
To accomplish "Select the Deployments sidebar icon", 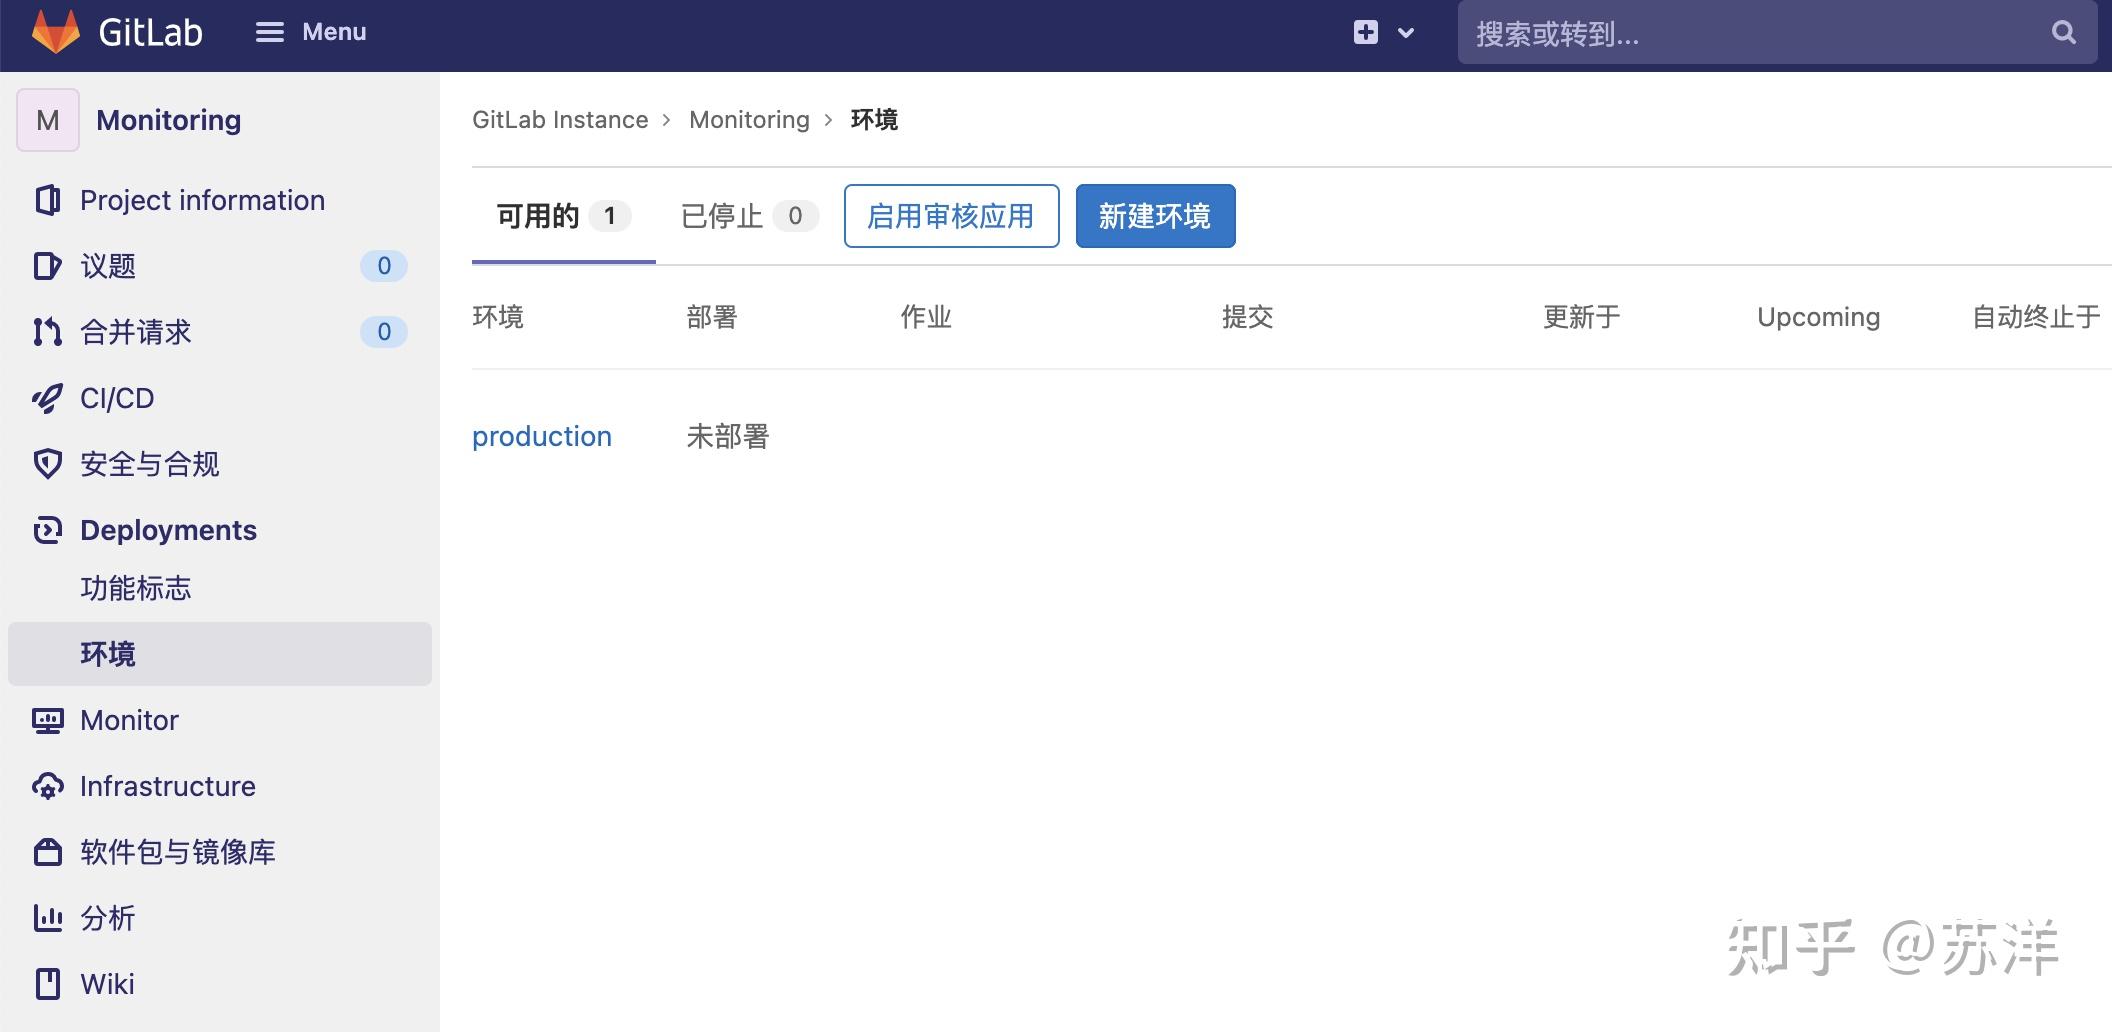I will [x=47, y=530].
